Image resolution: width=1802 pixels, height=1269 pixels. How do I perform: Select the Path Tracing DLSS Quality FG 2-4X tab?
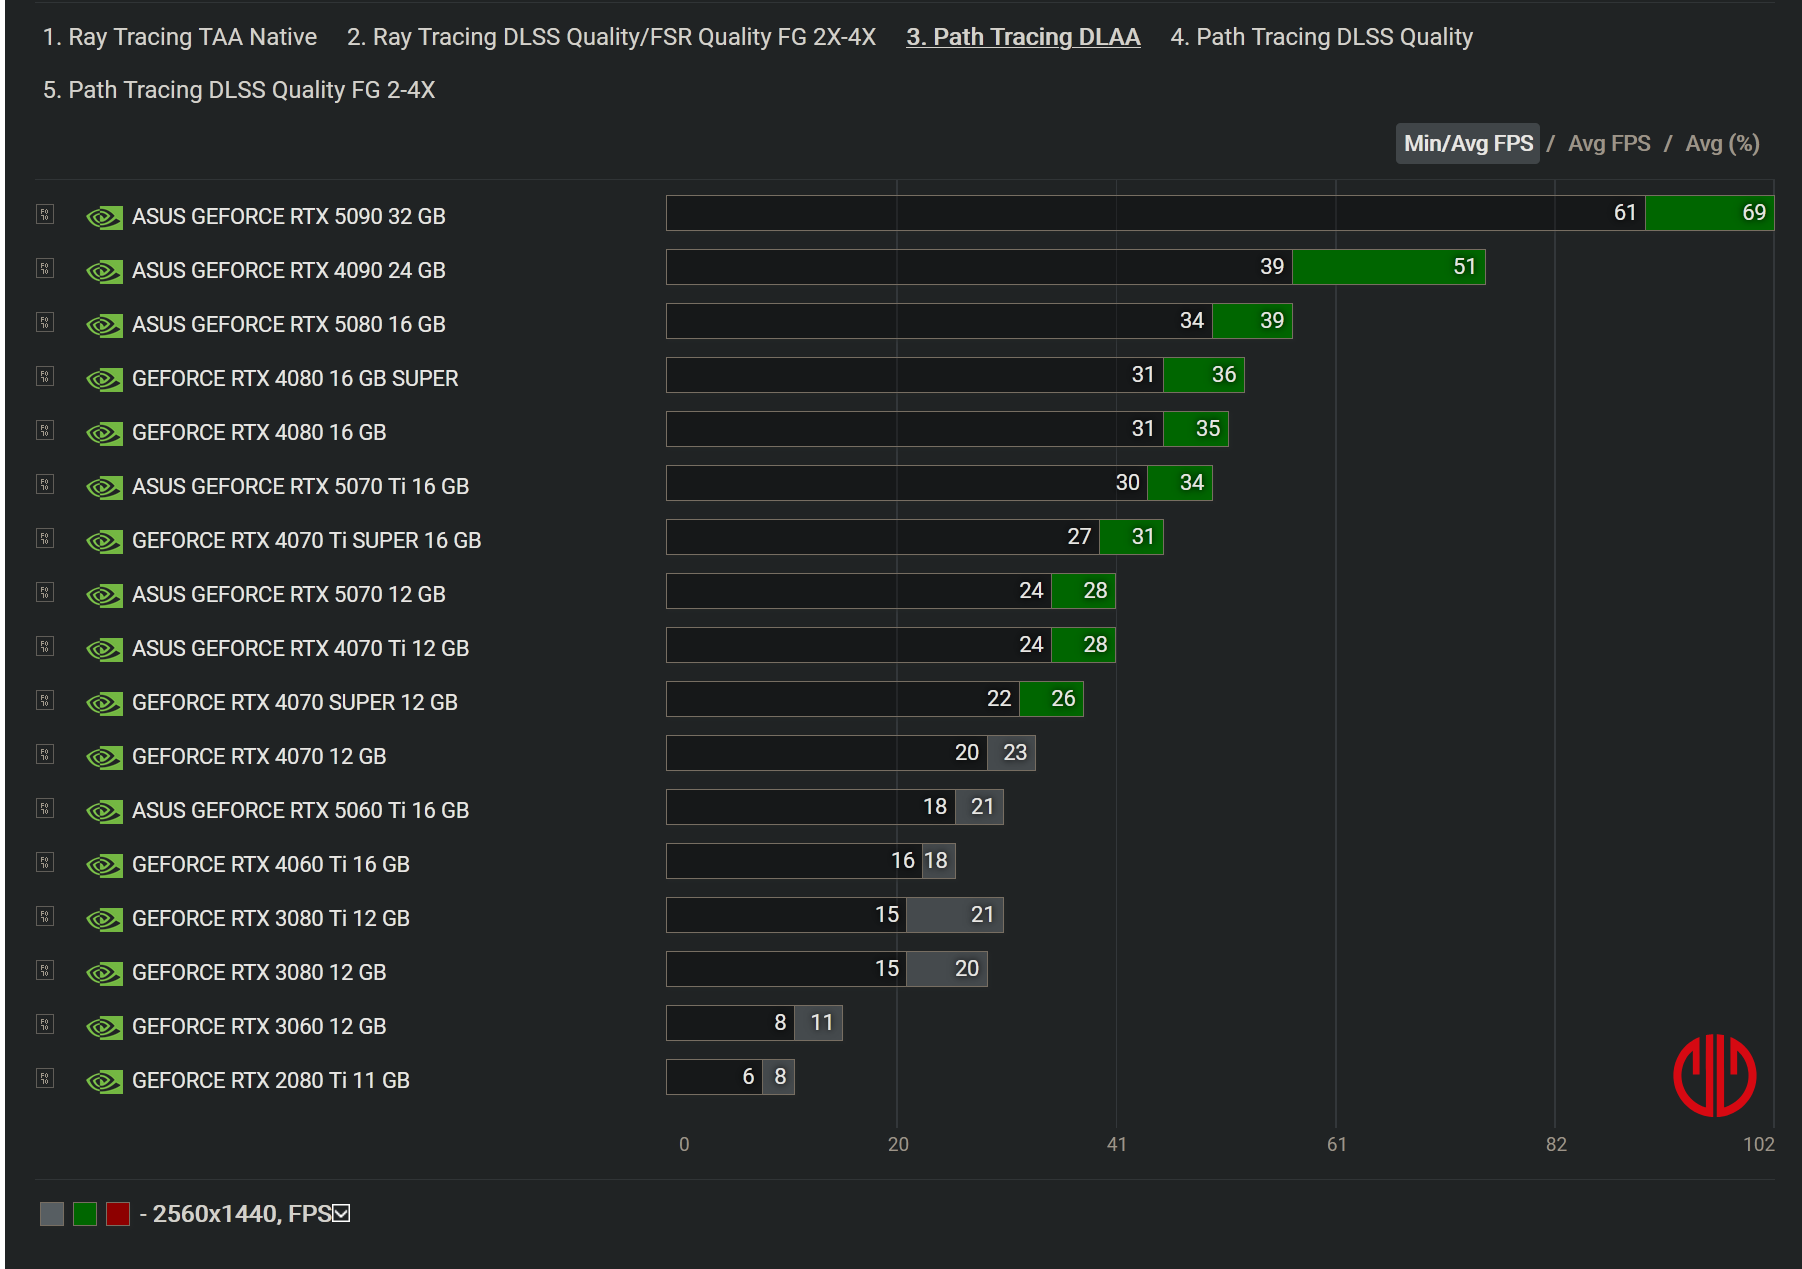239,90
